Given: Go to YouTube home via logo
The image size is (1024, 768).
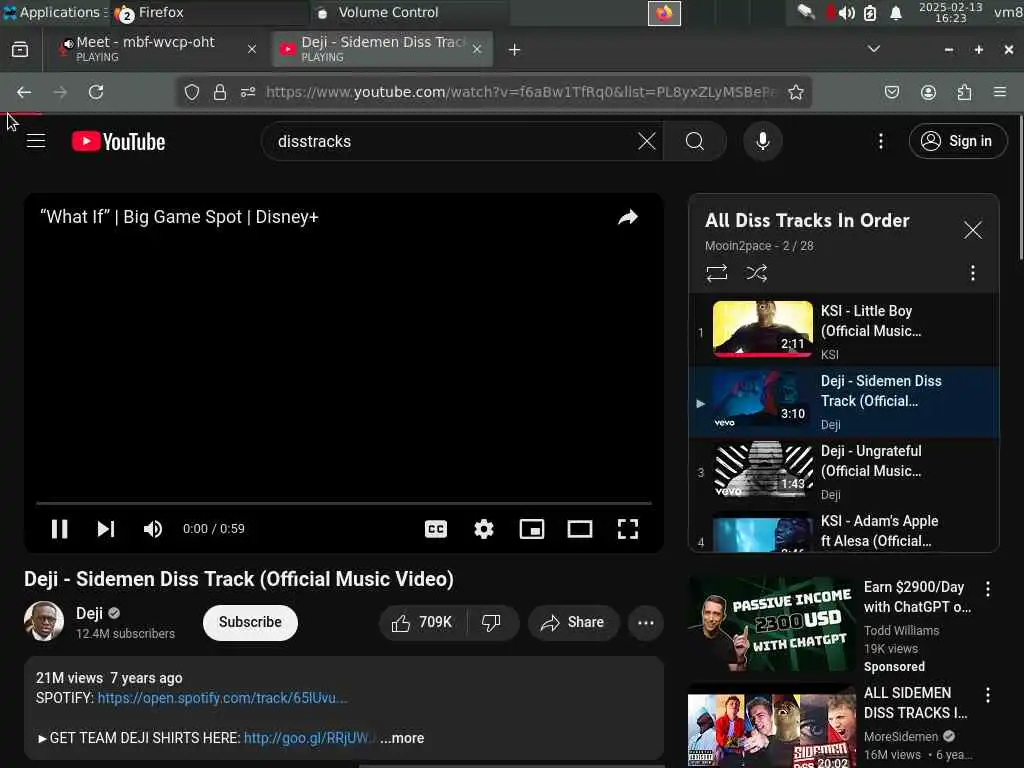Looking at the screenshot, I should point(118,141).
